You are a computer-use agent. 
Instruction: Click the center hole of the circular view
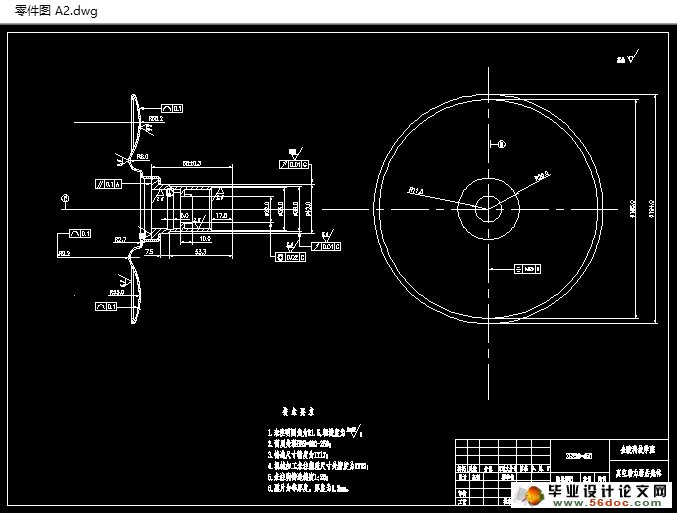488,208
